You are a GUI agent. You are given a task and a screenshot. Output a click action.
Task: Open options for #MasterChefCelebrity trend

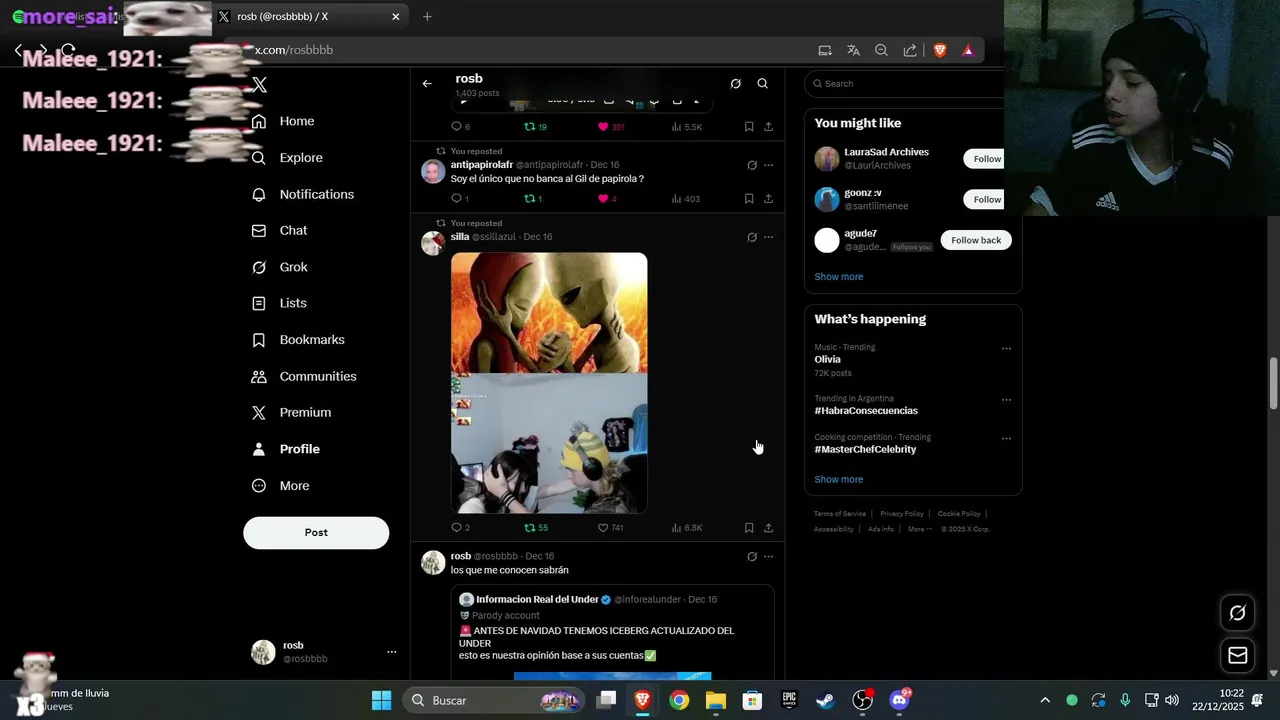(1006, 438)
